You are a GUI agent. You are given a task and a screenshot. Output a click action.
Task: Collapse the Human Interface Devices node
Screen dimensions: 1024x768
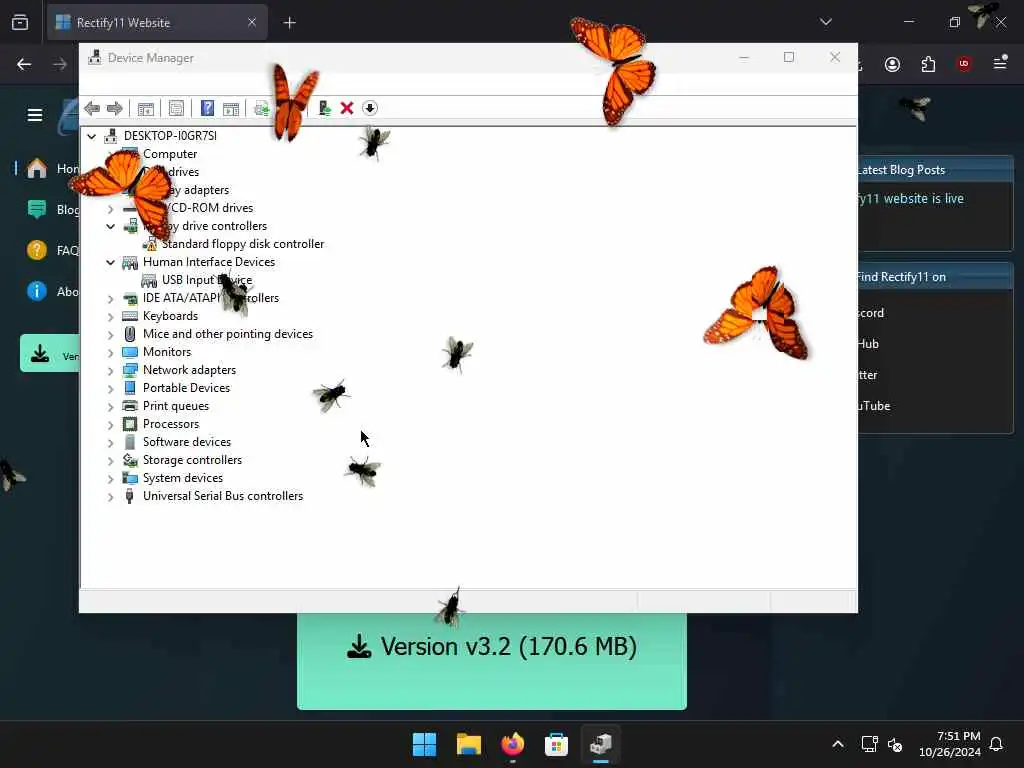(110, 262)
